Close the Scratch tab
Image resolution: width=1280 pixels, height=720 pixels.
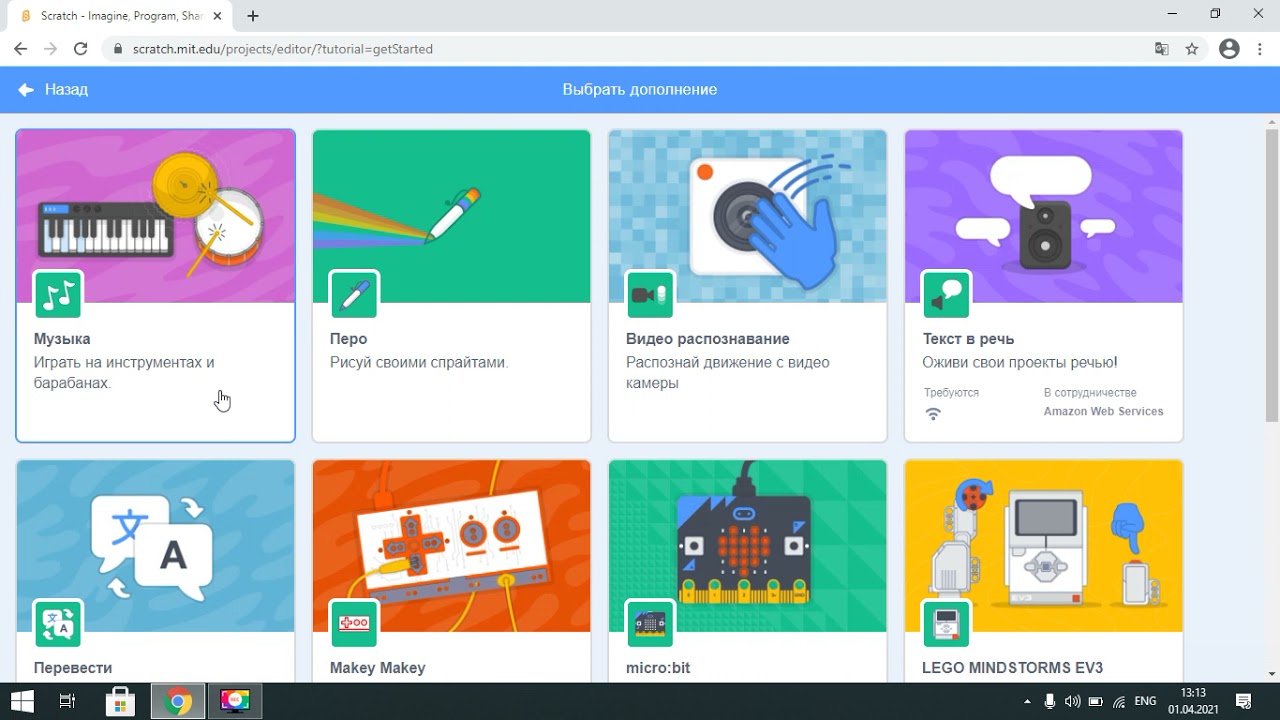(x=218, y=16)
